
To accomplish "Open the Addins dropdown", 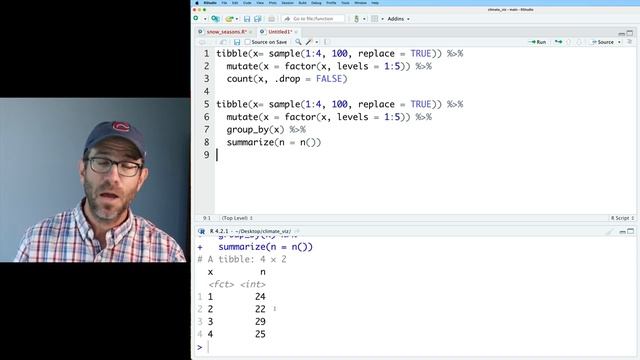I will coord(398,19).
